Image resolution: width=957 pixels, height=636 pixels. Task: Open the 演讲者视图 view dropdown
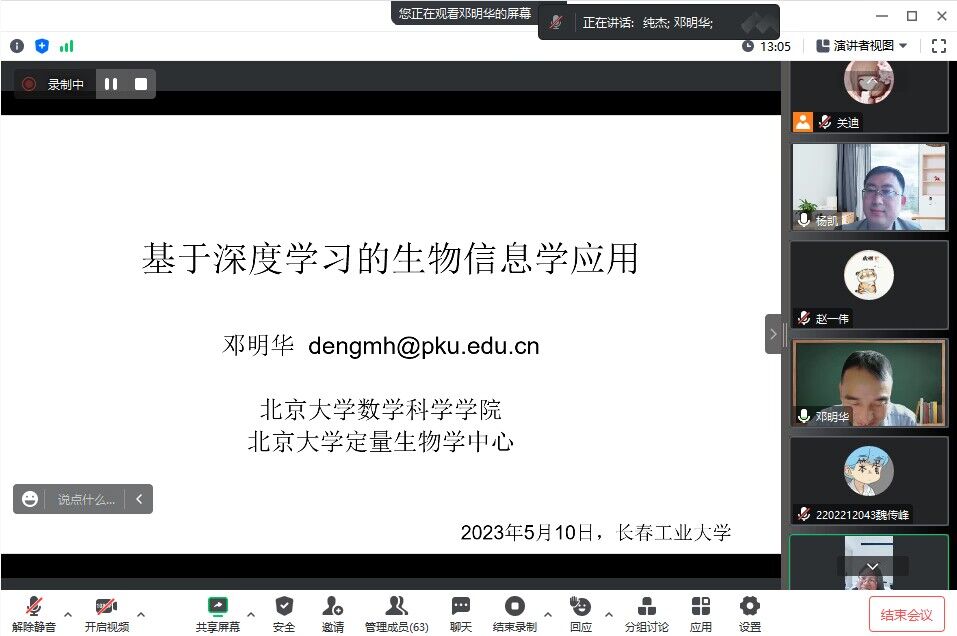point(862,46)
